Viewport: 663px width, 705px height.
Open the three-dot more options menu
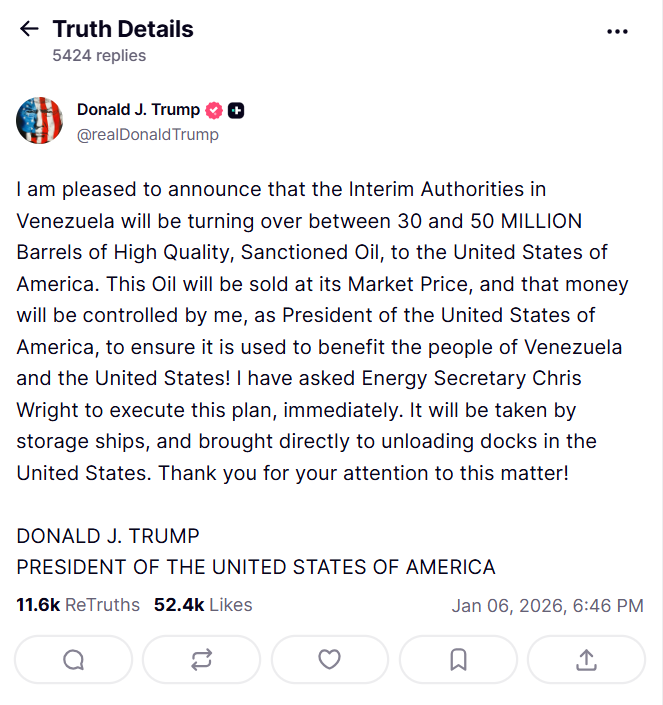coord(617,31)
